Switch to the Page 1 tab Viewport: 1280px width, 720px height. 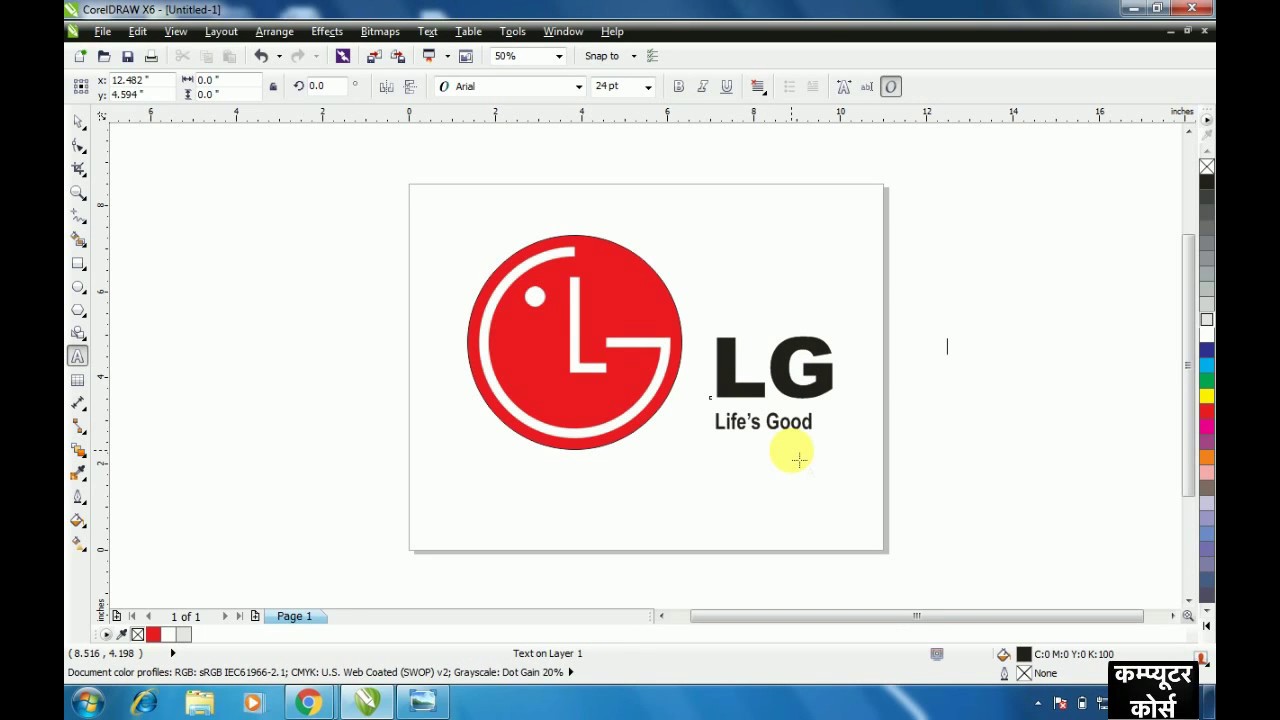294,616
